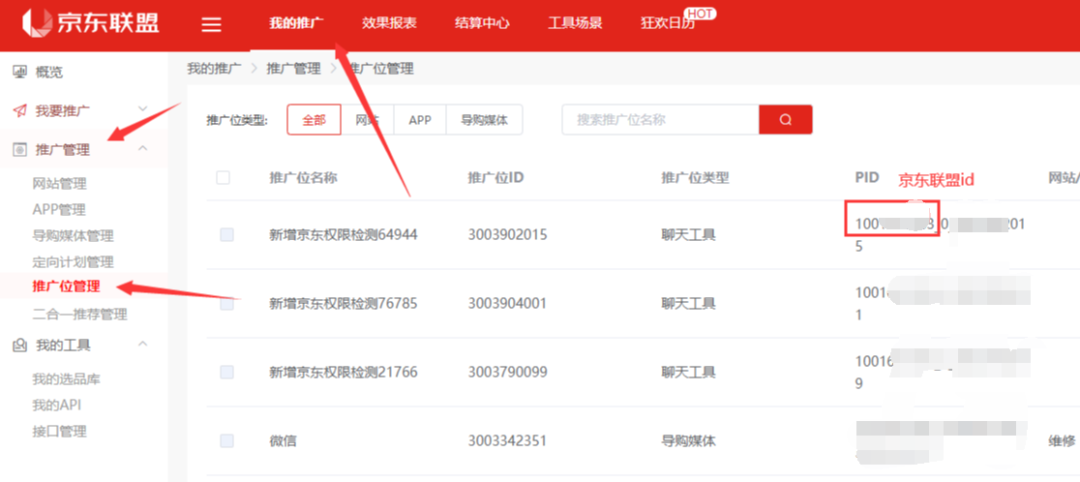Screen dimensions: 1080x482
Task: Click the 我的工具 sidebar icon
Action: pyautogui.click(x=20, y=345)
